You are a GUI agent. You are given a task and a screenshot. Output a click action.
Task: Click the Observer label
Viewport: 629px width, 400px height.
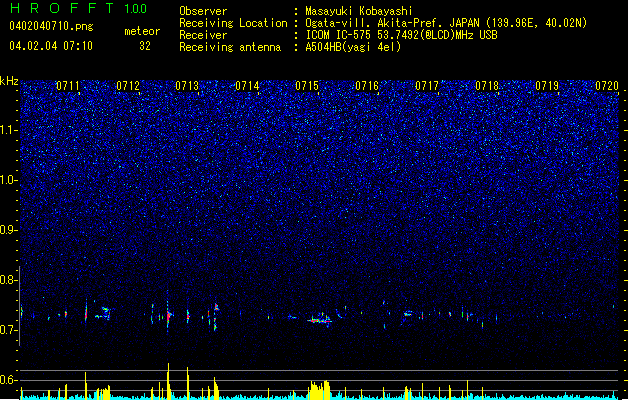(x=203, y=11)
